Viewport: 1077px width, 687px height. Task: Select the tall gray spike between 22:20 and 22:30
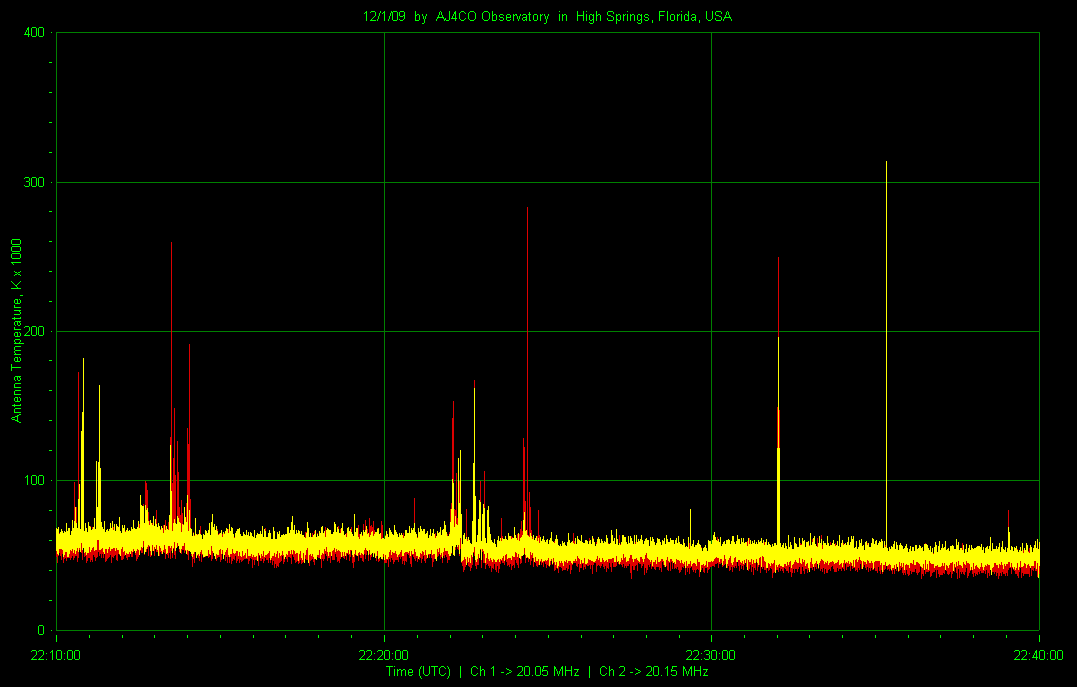[527, 300]
